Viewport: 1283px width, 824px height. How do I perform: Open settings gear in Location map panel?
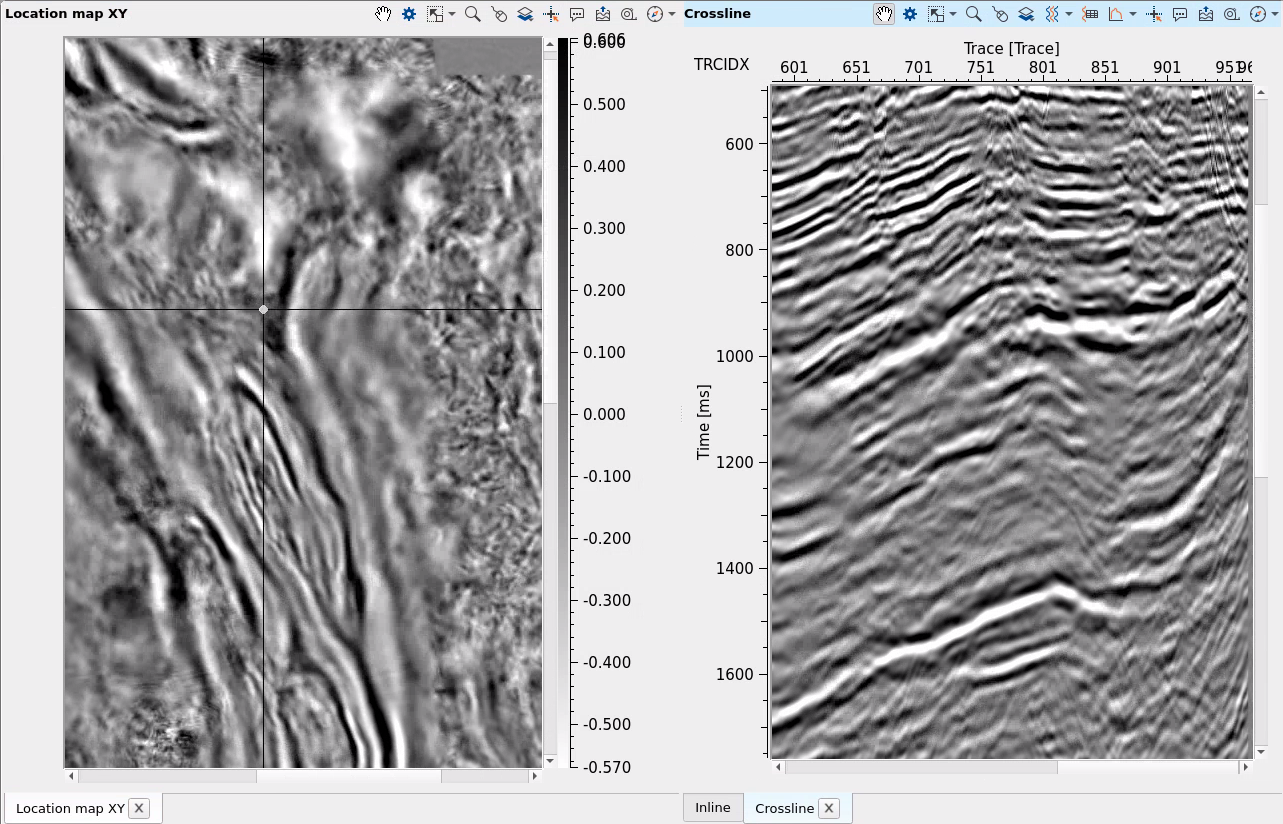tap(409, 14)
